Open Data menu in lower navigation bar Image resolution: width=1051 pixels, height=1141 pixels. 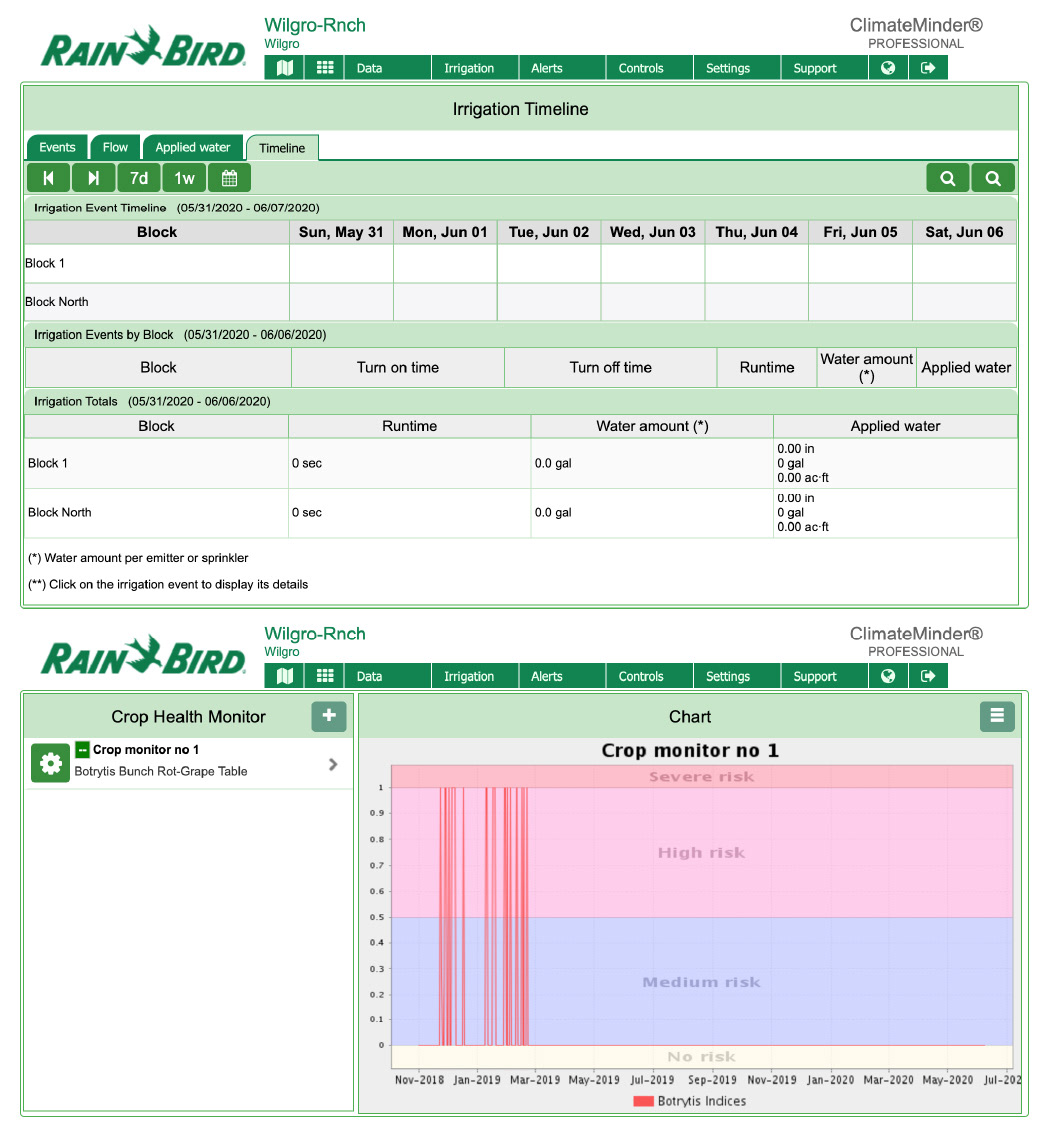[387, 676]
